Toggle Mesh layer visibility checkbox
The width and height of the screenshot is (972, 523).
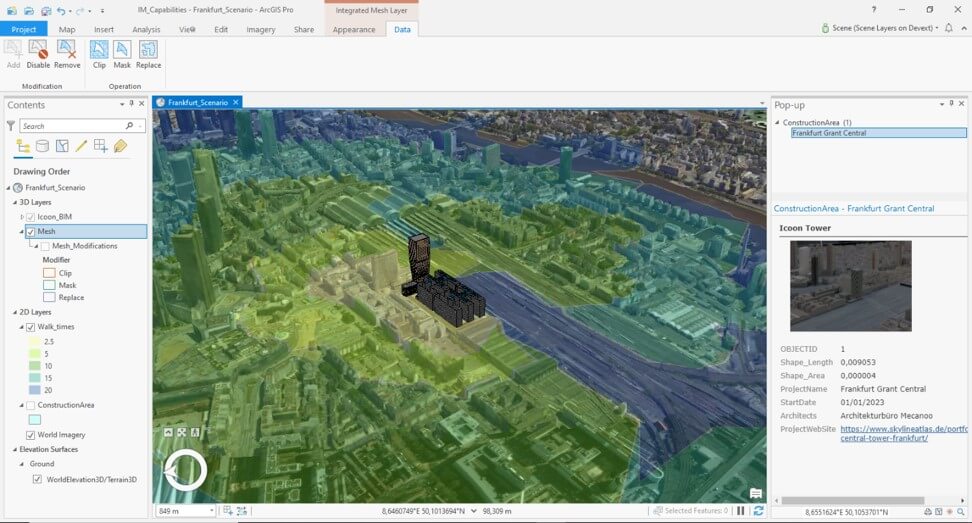[30, 231]
